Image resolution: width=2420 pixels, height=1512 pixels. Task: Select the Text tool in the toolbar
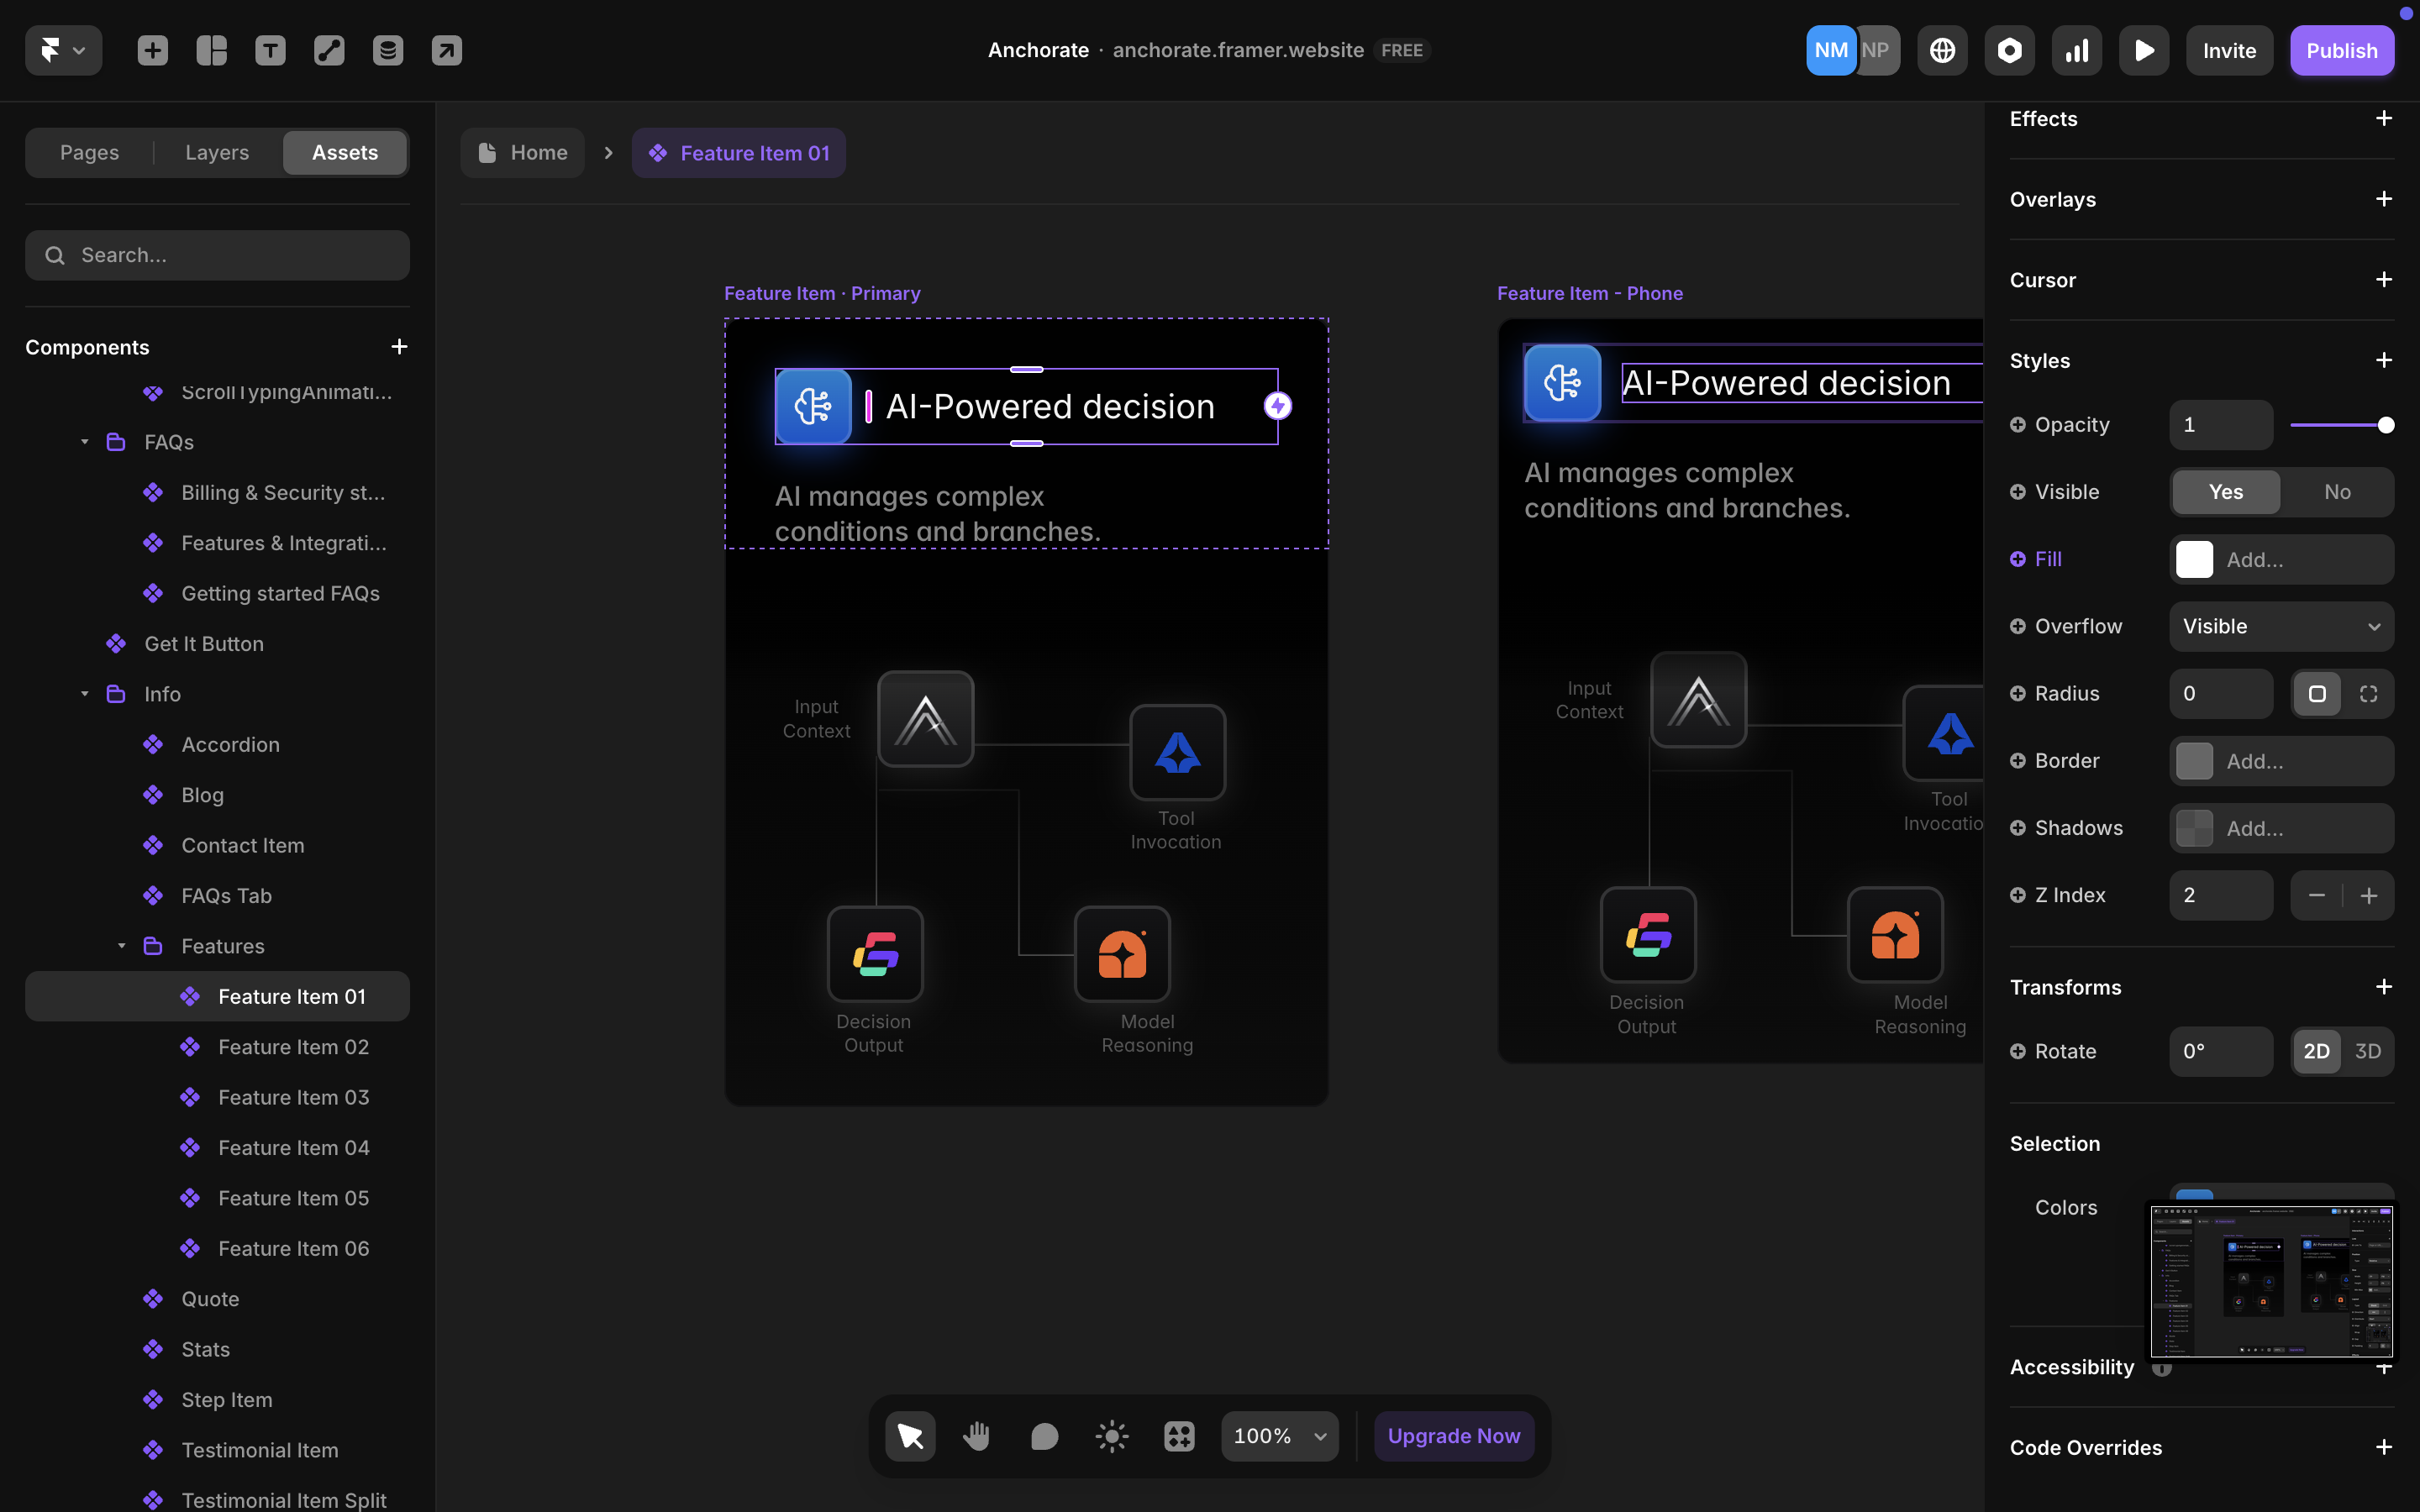tap(270, 50)
